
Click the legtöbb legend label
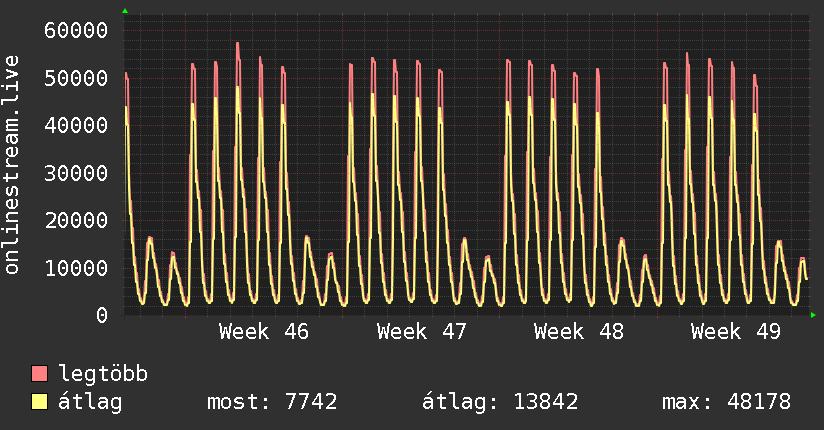103,374
